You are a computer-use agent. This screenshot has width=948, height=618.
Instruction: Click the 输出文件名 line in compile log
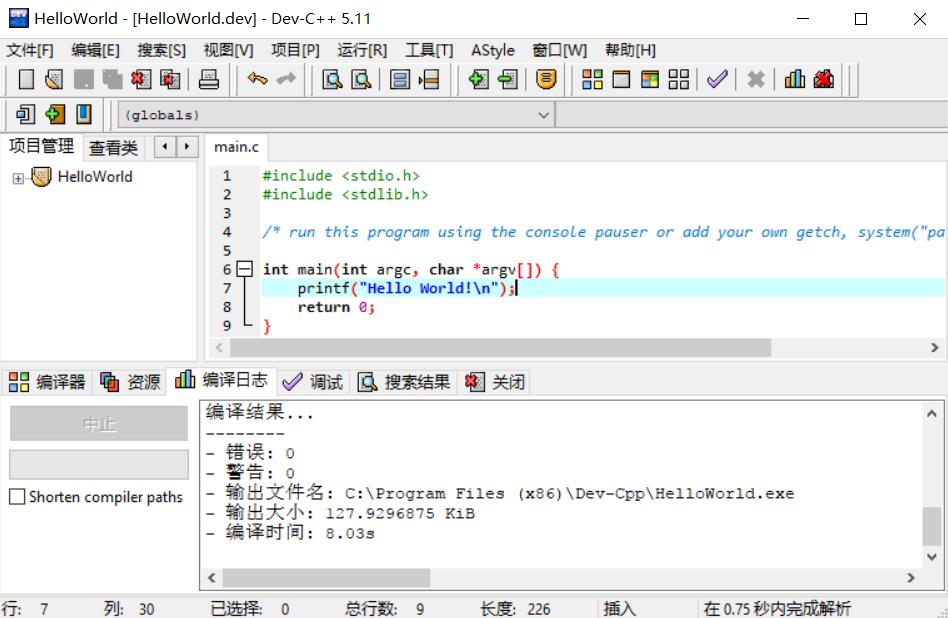[x=501, y=493]
